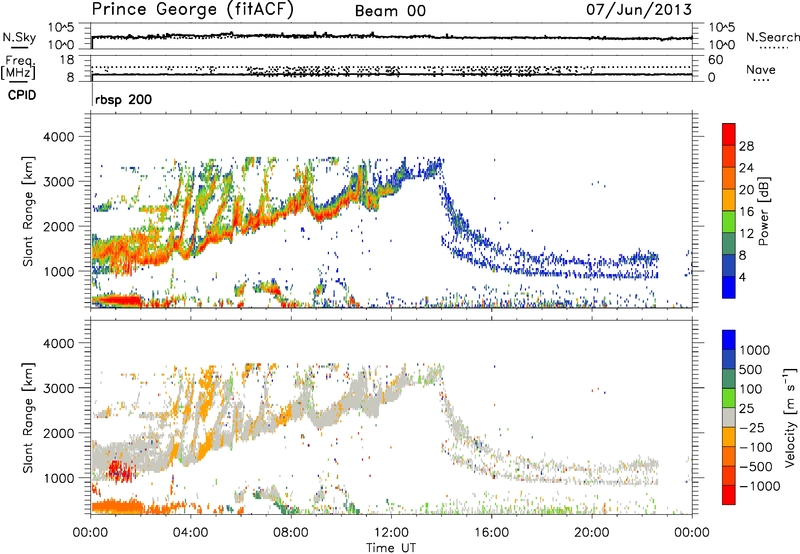Click the '60' Nave axis value

click(x=715, y=60)
